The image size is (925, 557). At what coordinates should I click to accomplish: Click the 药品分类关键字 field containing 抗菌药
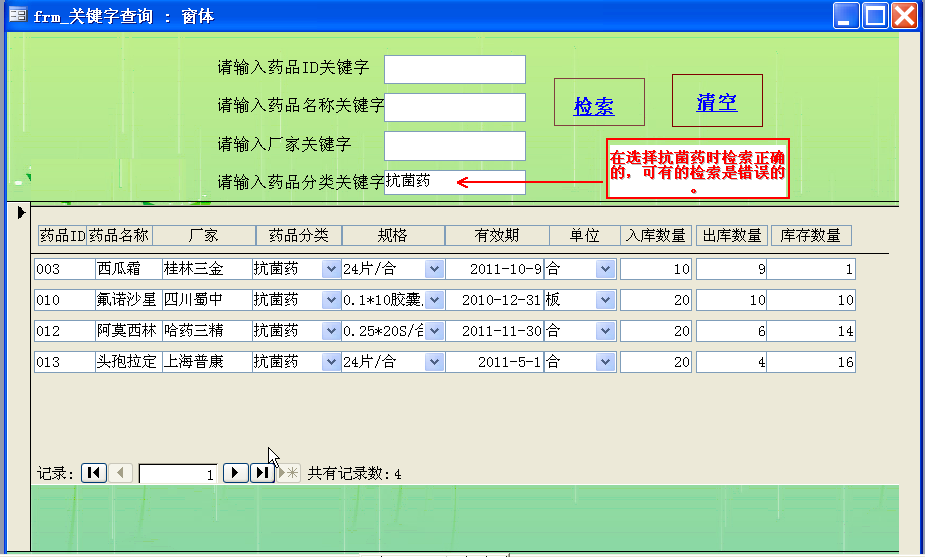pyautogui.click(x=455, y=182)
